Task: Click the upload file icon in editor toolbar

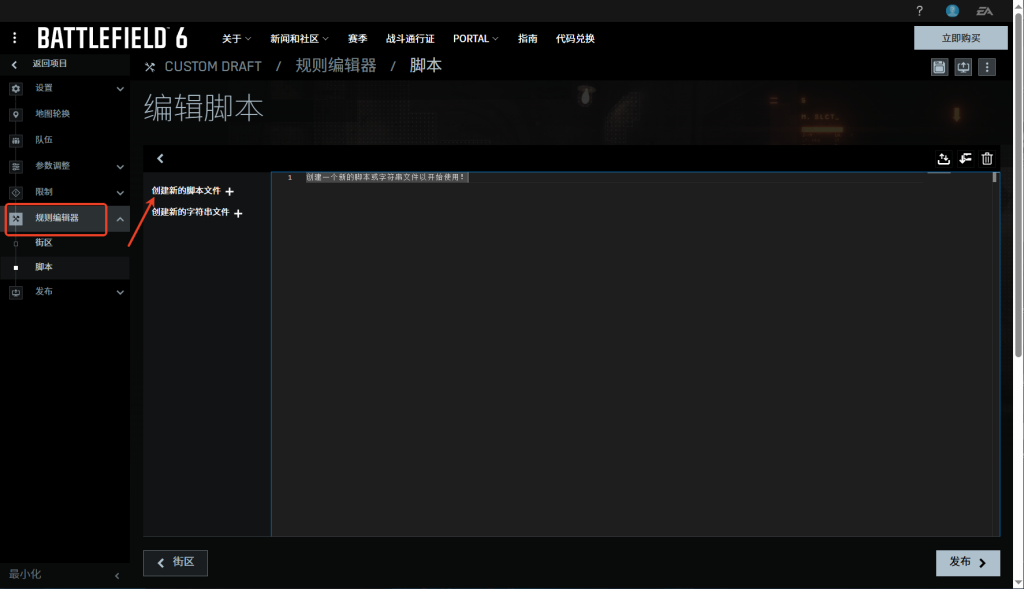Action: pyautogui.click(x=943, y=159)
